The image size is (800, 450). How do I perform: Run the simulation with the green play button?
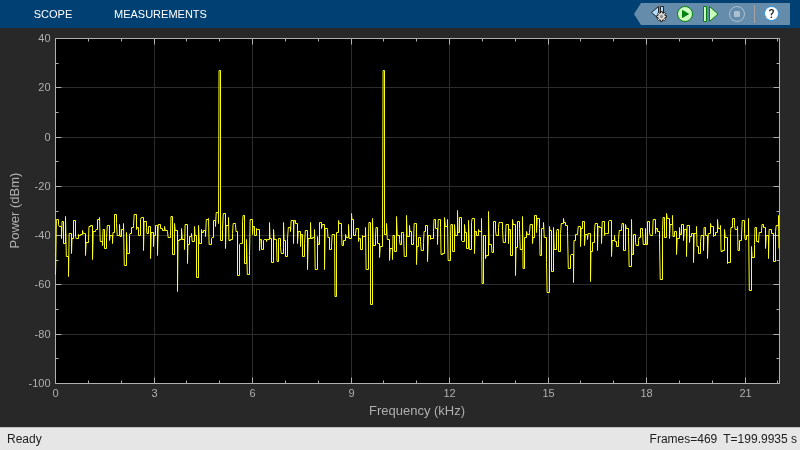[x=685, y=14]
